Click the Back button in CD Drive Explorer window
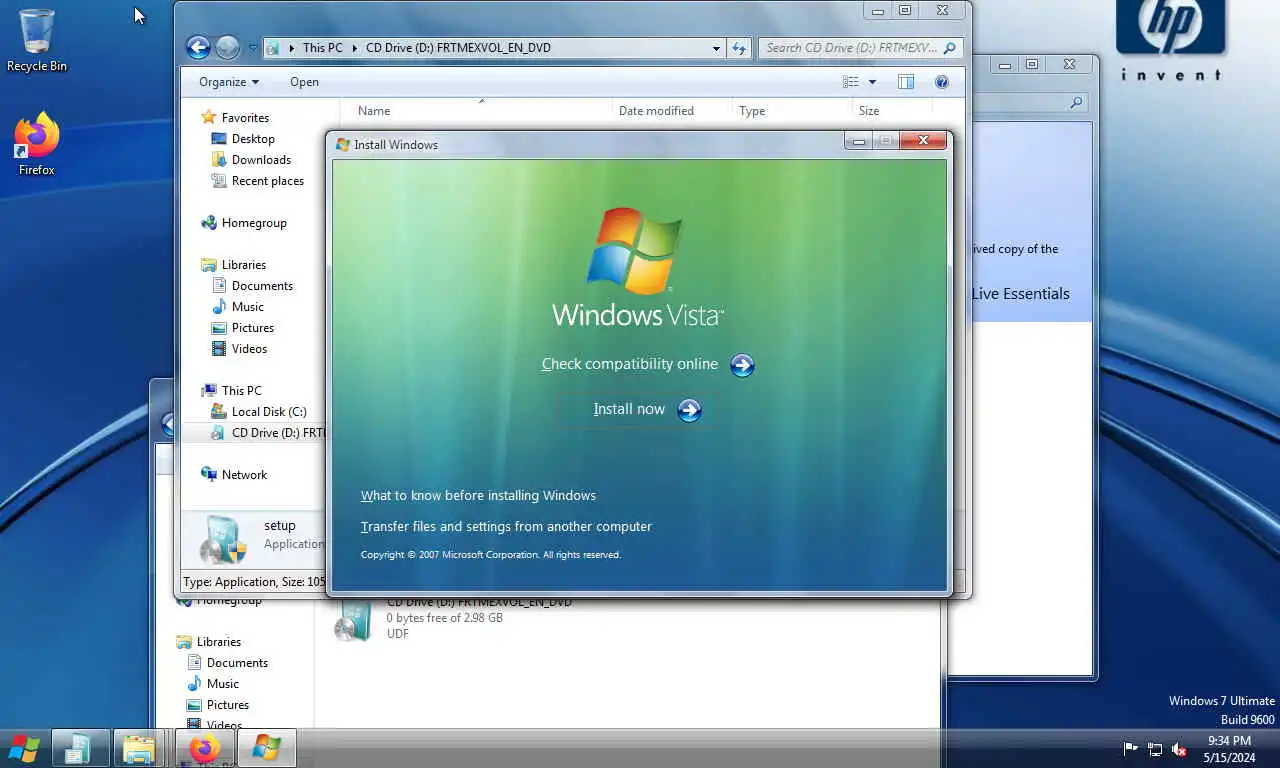Screen dimensions: 1280x768 point(198,47)
